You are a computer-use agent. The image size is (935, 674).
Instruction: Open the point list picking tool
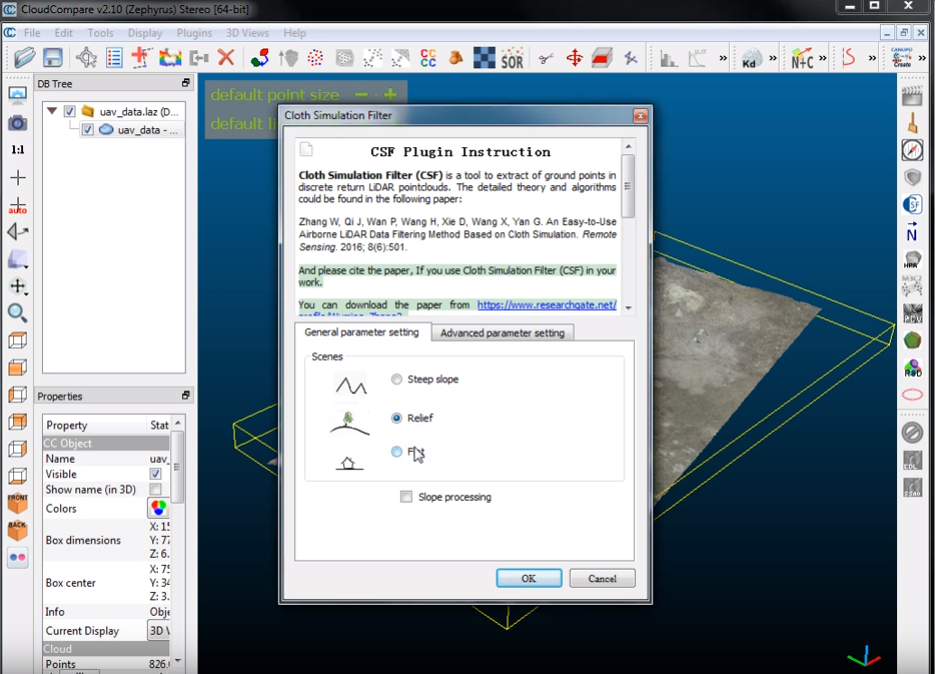pos(114,58)
